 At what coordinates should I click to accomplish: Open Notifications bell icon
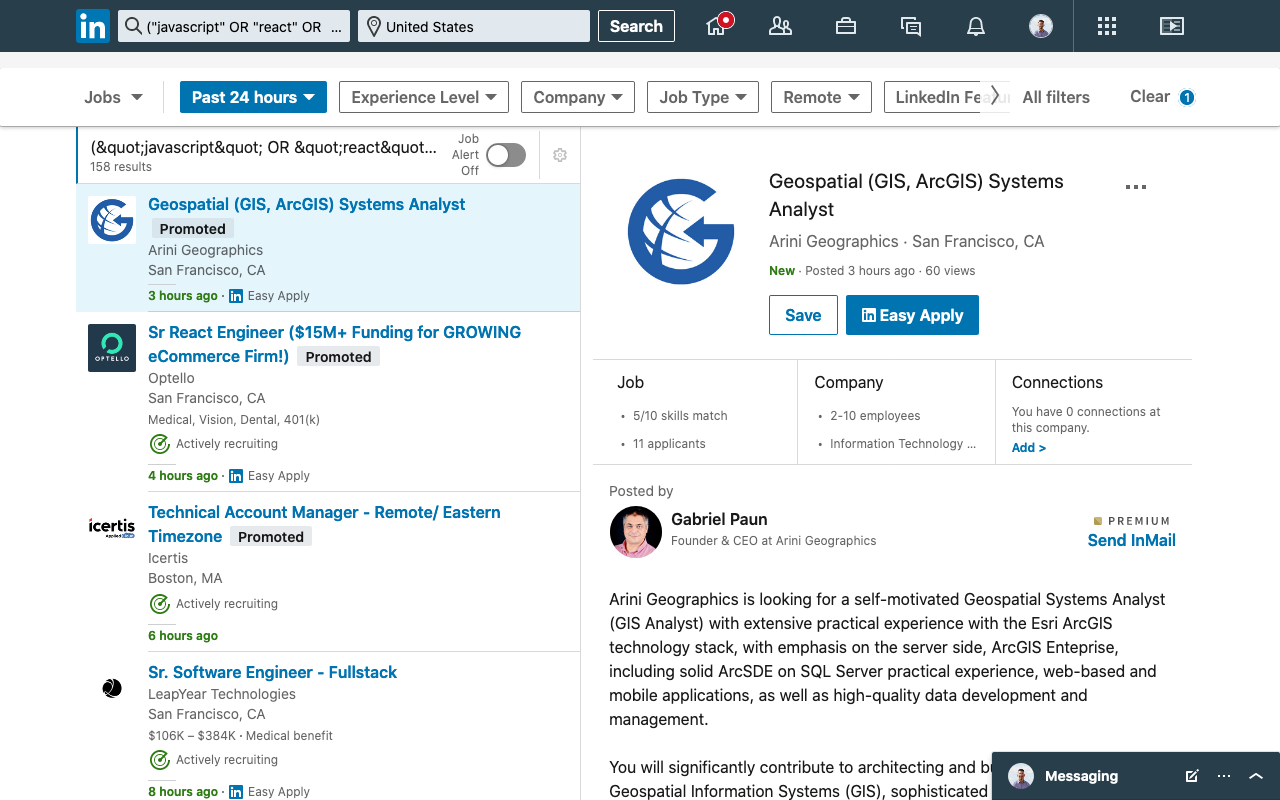976,27
